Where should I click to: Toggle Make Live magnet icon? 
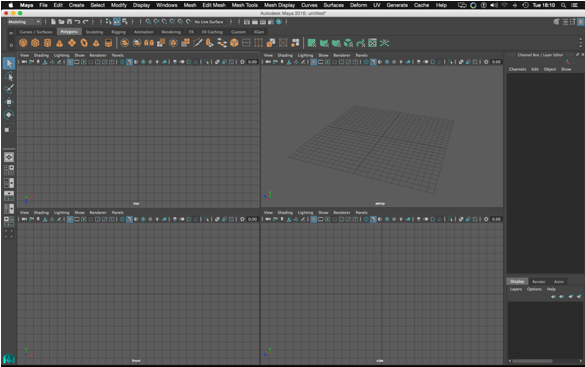click(188, 22)
